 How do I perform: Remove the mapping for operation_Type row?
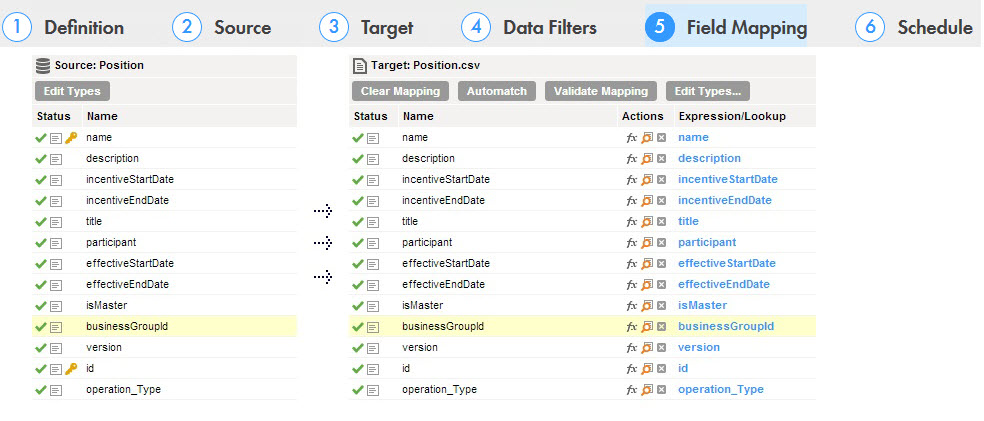pyautogui.click(x=661, y=390)
